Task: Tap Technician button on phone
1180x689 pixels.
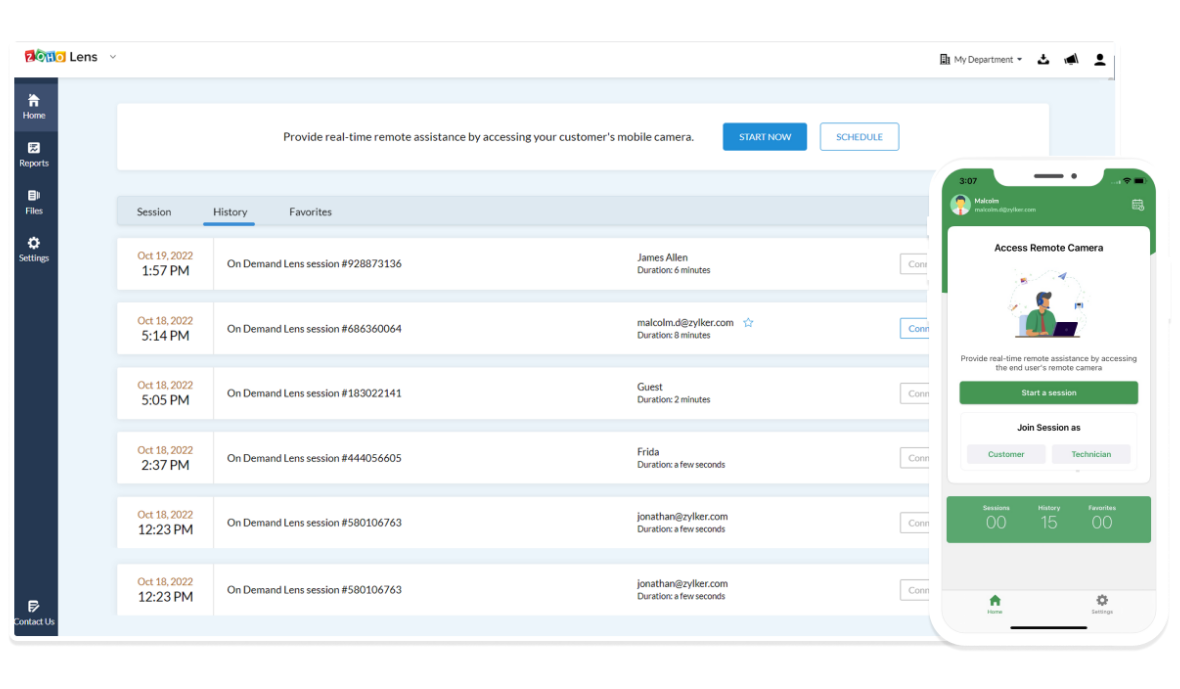Action: (x=1090, y=454)
